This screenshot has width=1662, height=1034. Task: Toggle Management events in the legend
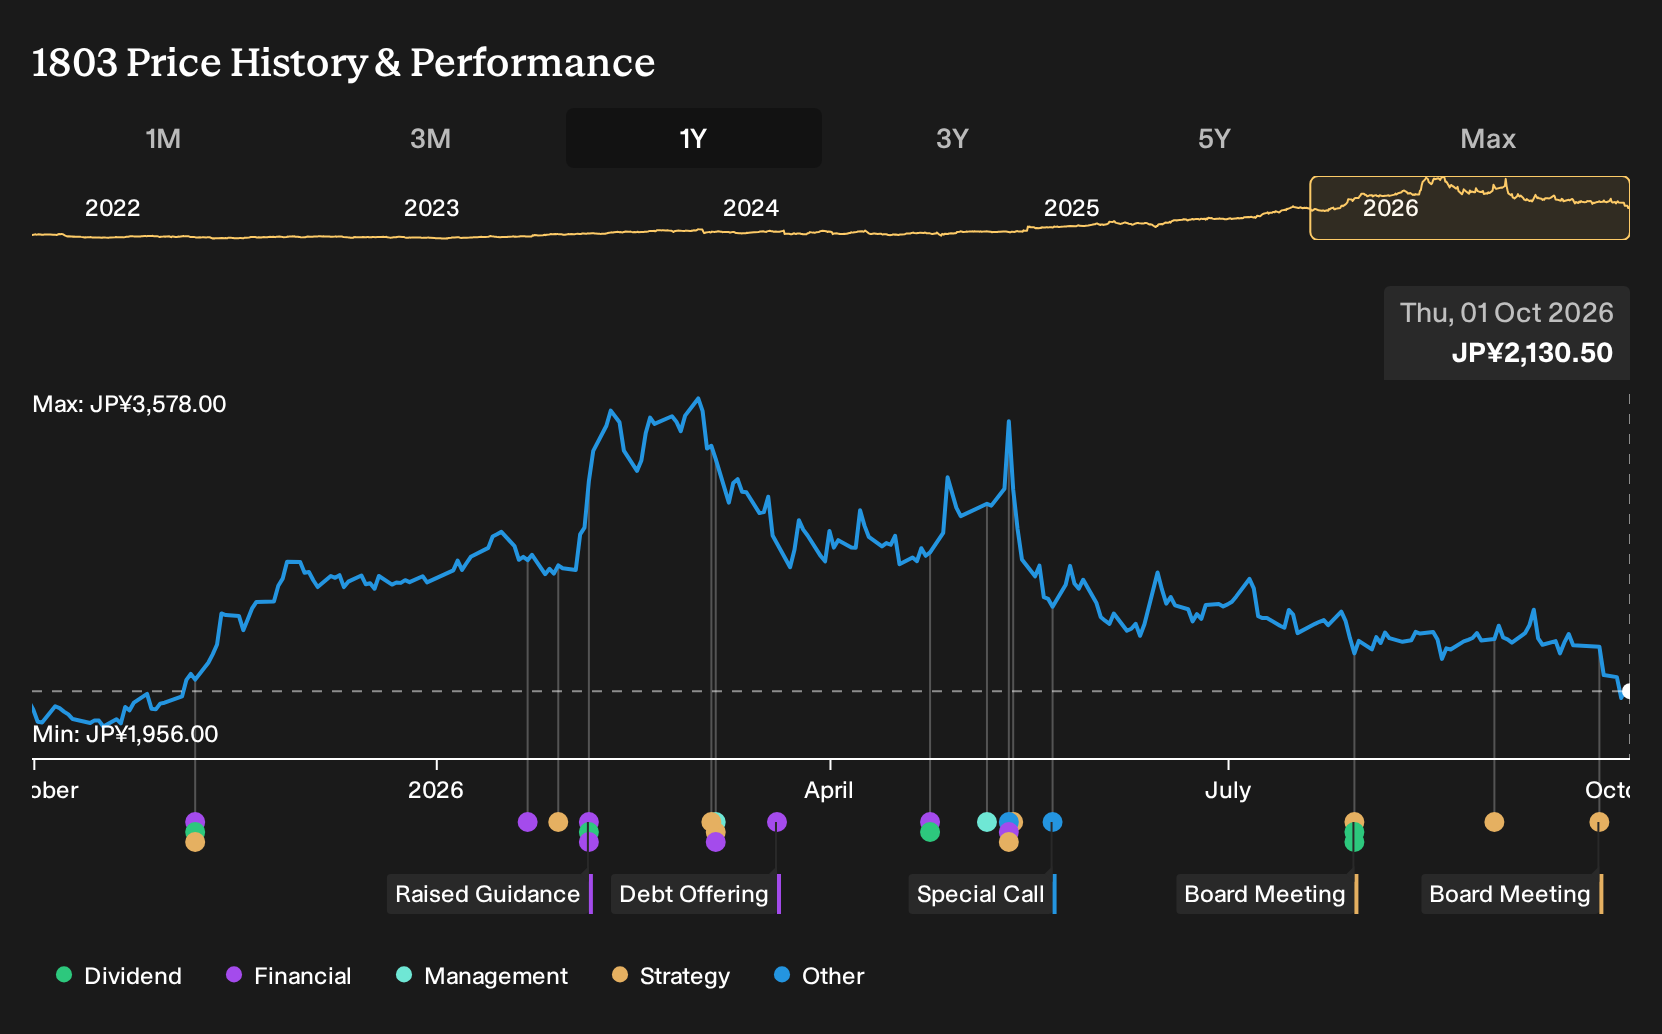[x=482, y=976]
